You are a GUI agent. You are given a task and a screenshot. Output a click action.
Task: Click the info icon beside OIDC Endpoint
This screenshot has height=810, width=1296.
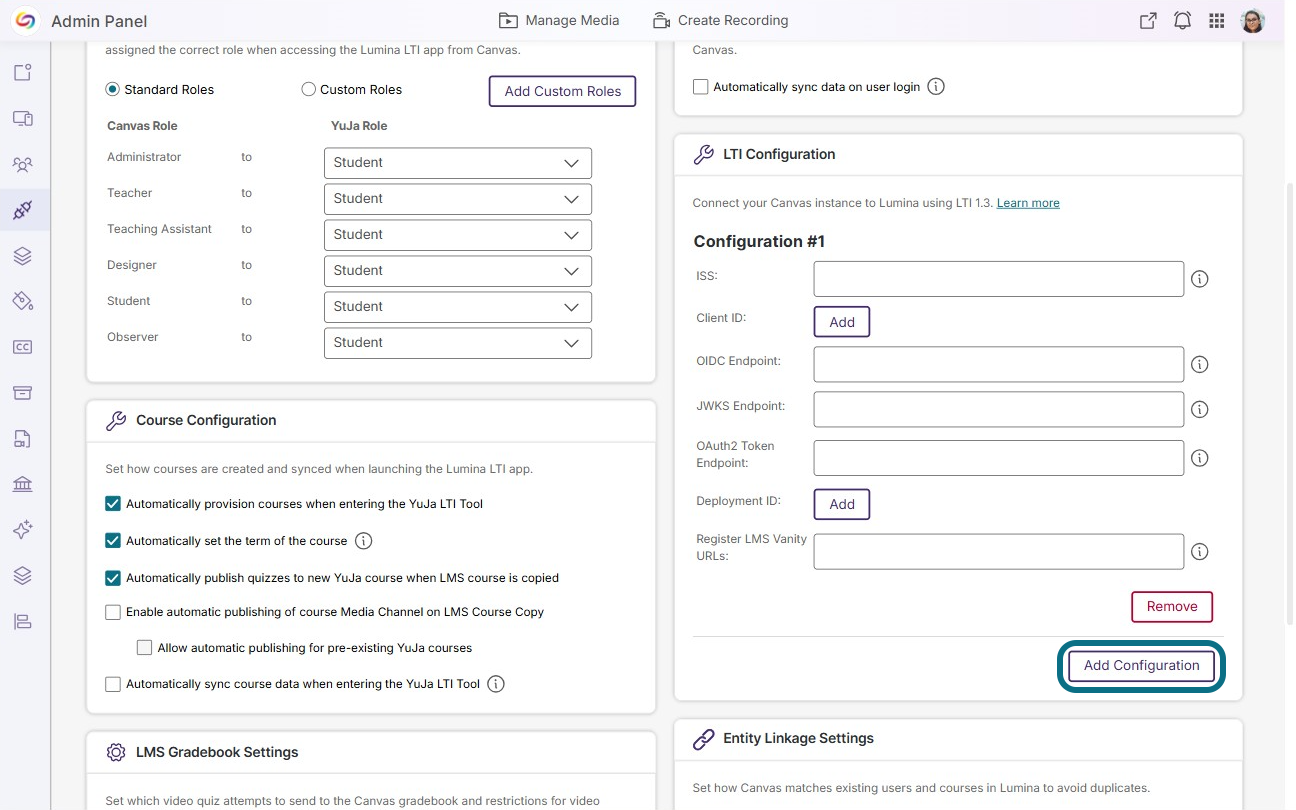[x=1200, y=365]
